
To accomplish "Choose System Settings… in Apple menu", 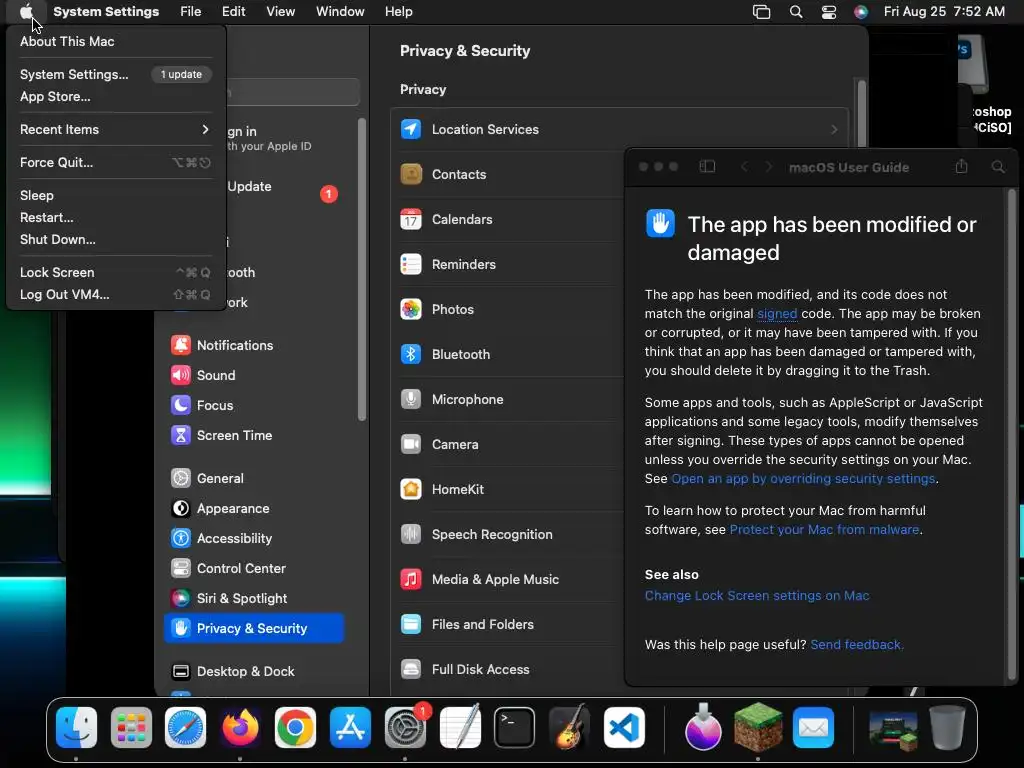I will coord(116,74).
